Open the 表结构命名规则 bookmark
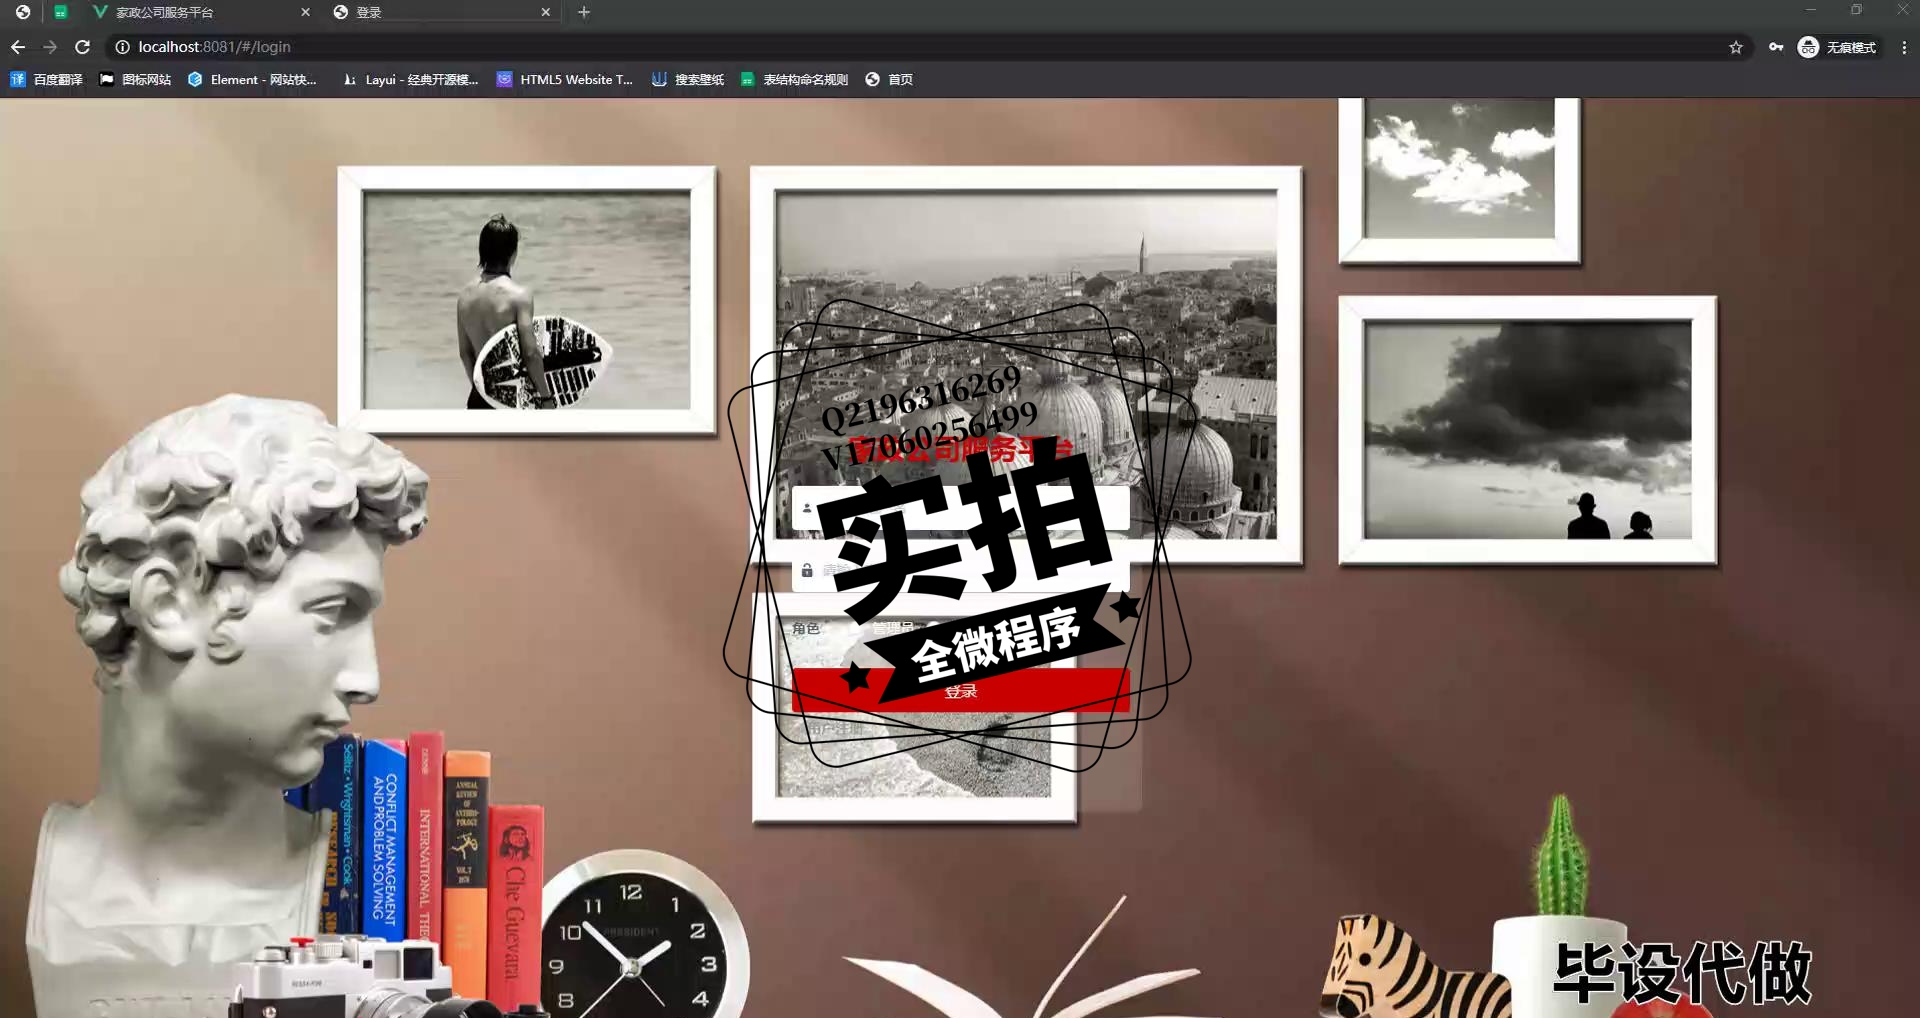Image resolution: width=1920 pixels, height=1018 pixels. (794, 79)
